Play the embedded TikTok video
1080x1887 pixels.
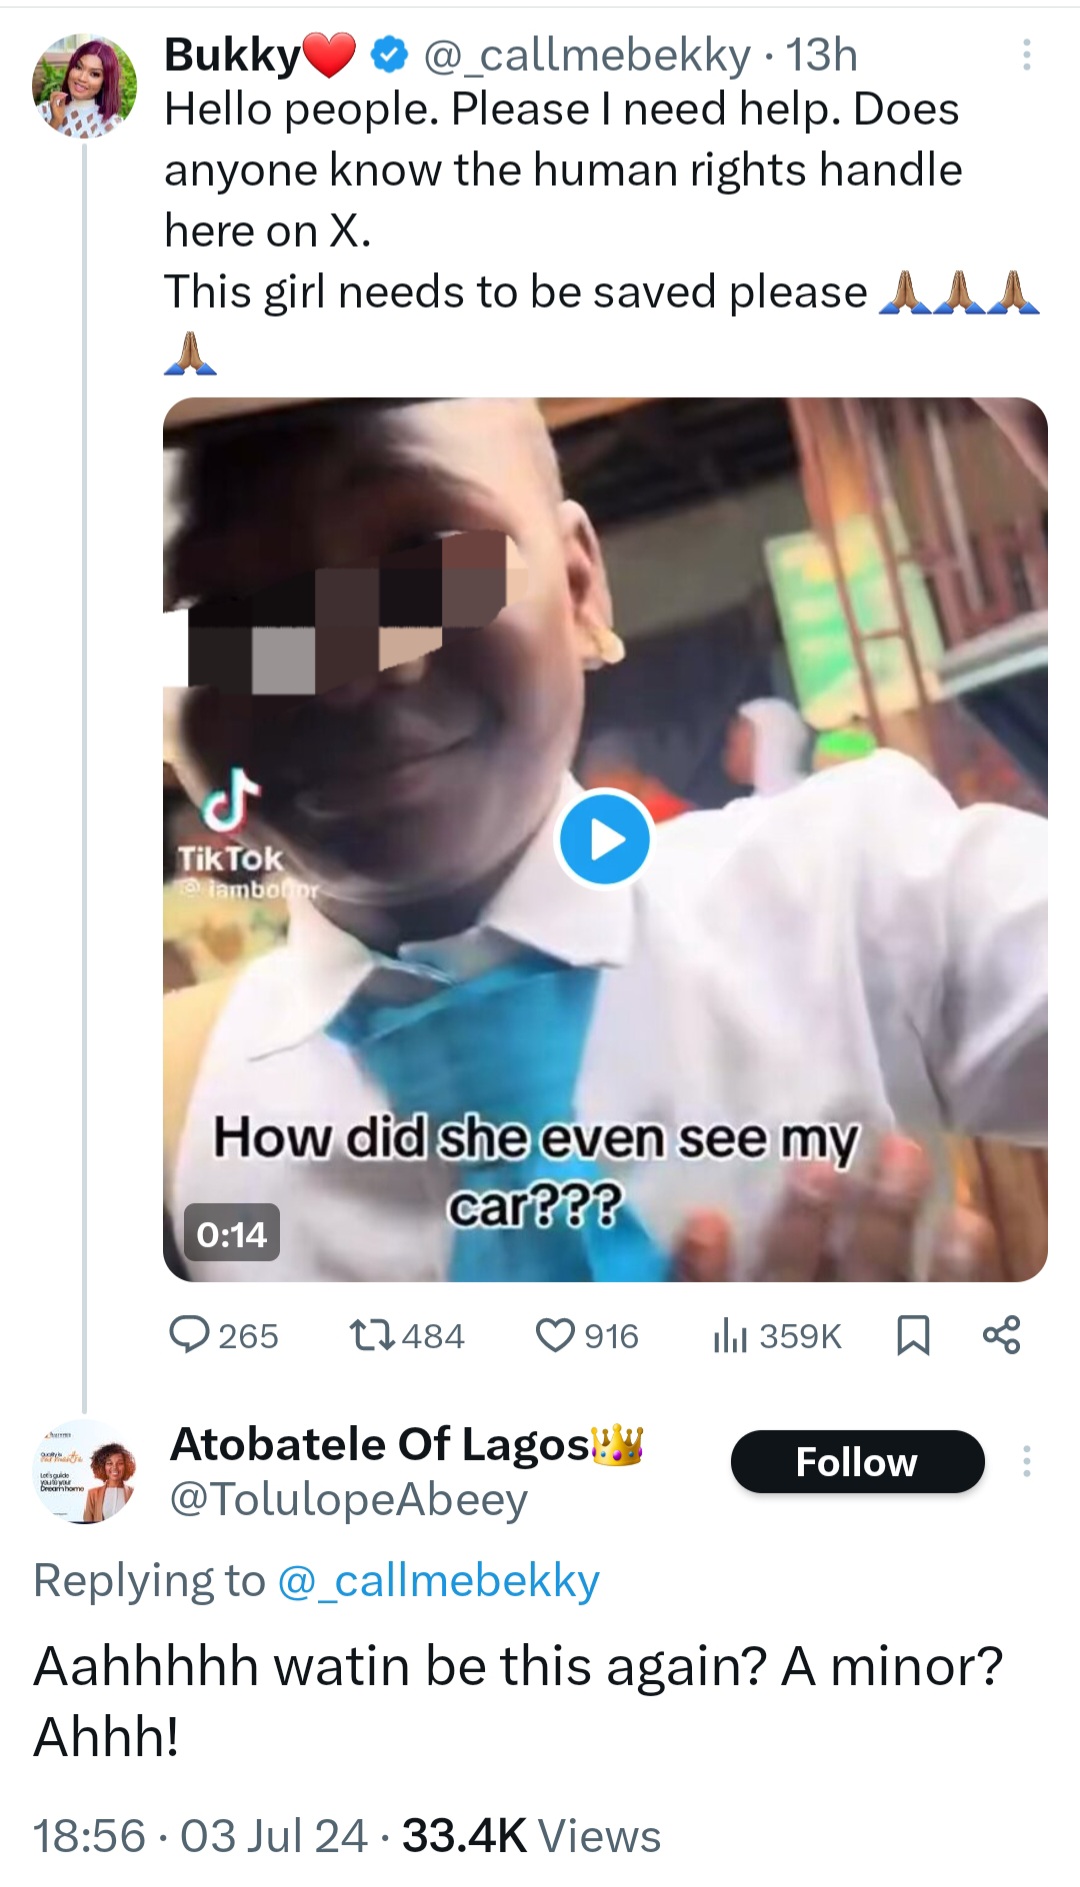pos(604,839)
